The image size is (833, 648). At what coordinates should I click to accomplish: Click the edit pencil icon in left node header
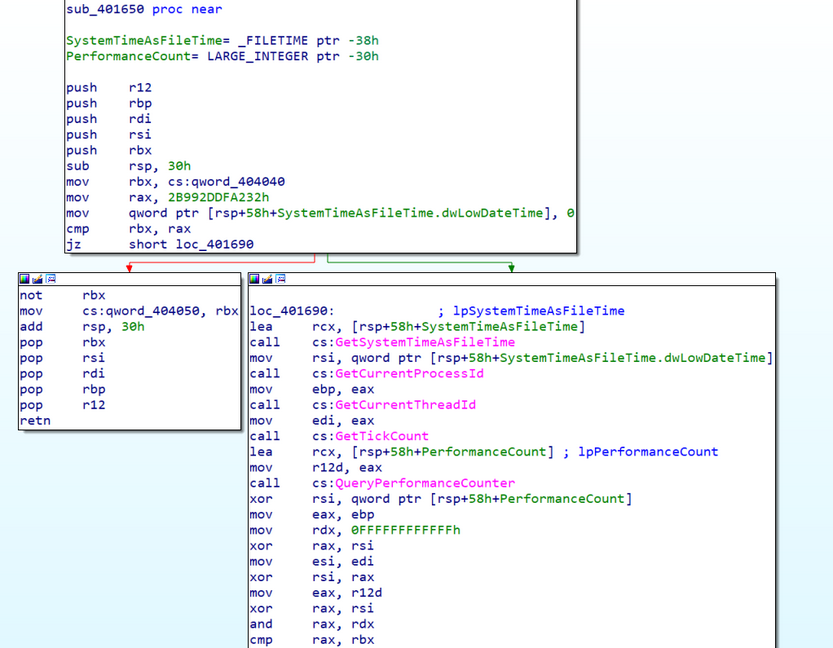[37, 279]
